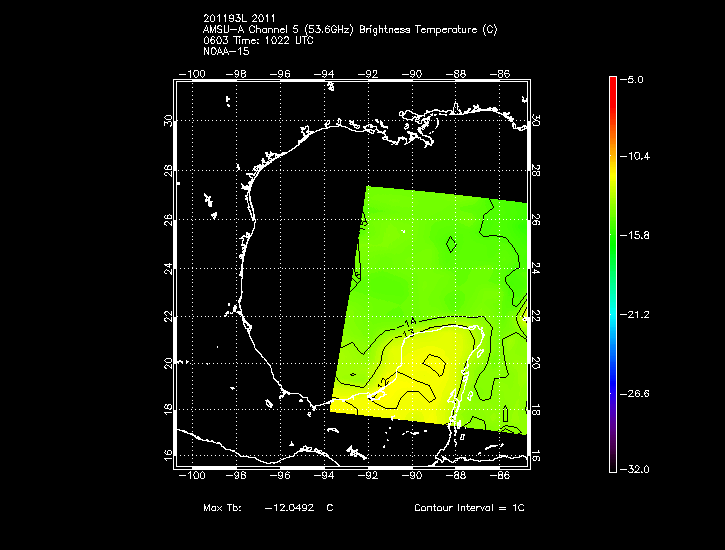
Task: Select the -100 longitude label on bottom axis
Action: pos(192,475)
